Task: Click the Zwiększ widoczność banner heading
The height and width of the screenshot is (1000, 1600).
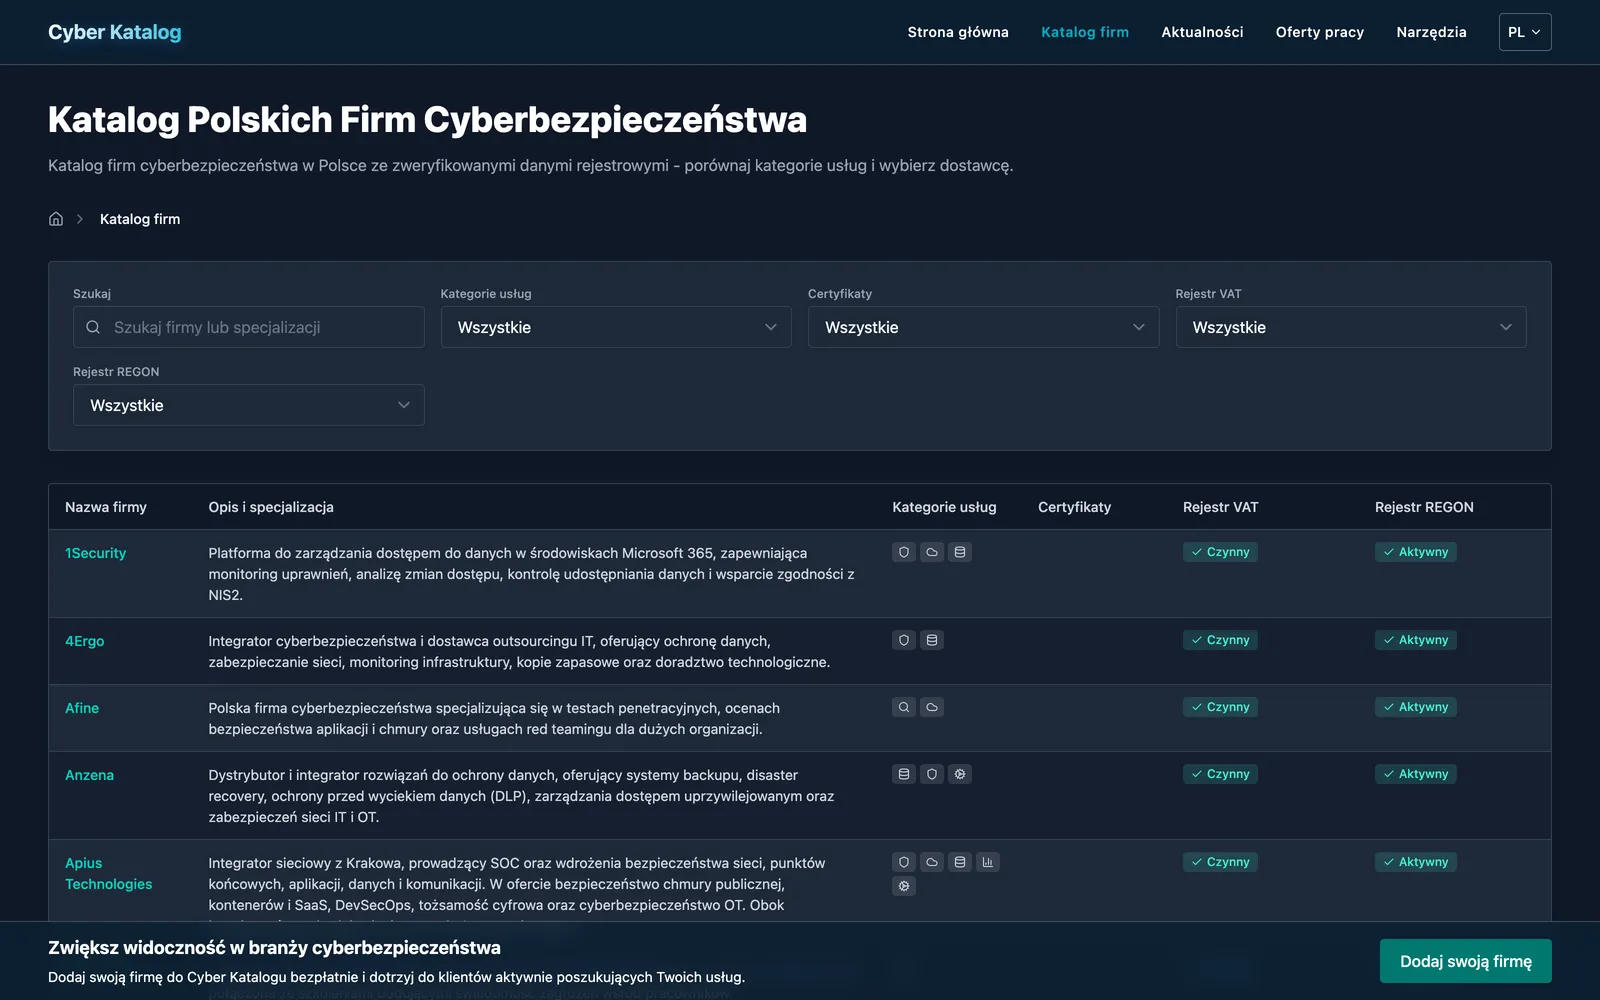Action: 275,948
